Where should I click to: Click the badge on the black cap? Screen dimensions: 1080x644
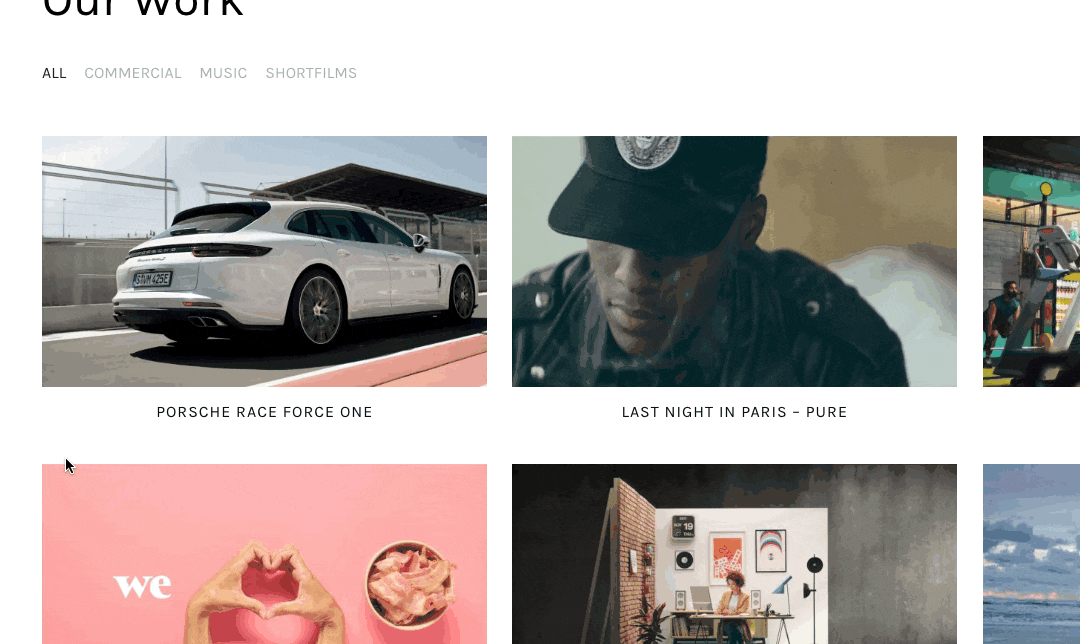pos(647,151)
